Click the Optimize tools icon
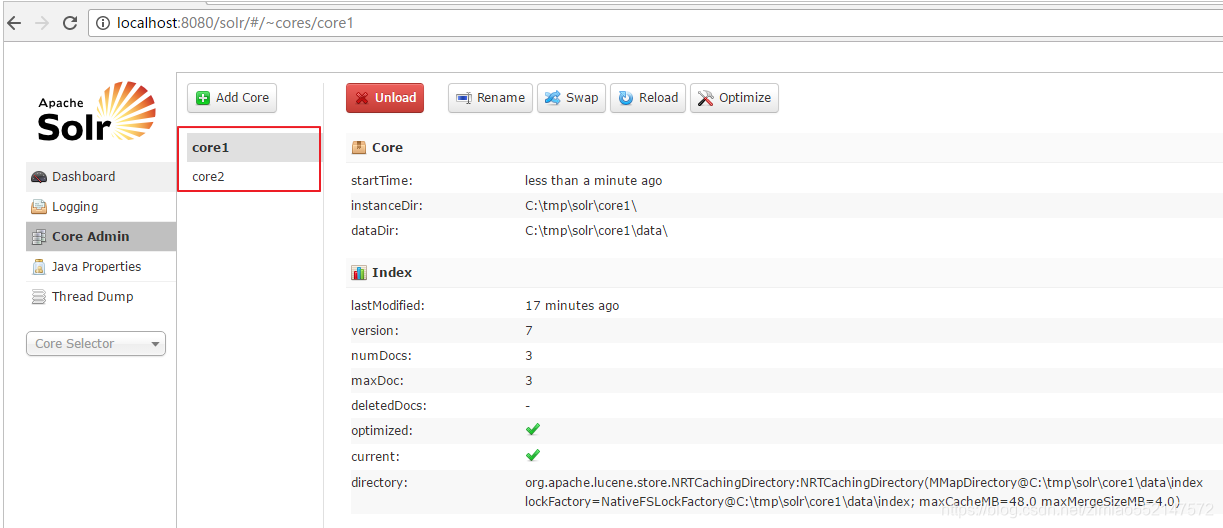The height and width of the screenshot is (528, 1223). coord(706,98)
